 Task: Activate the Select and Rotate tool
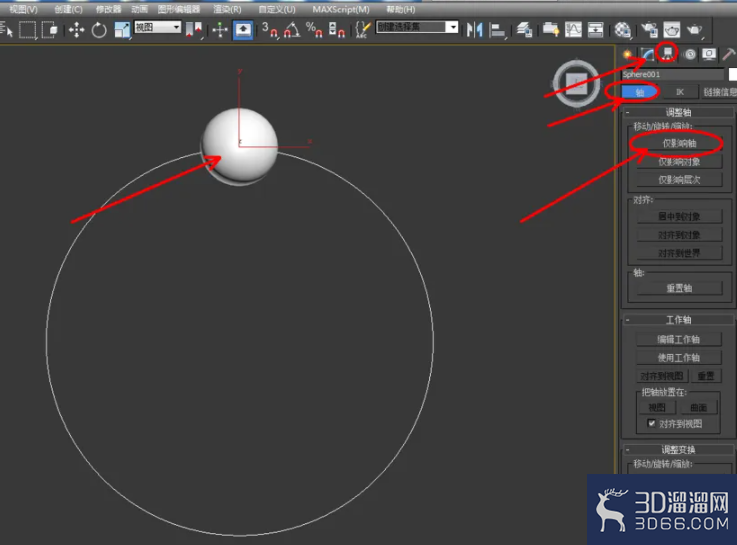click(99, 30)
